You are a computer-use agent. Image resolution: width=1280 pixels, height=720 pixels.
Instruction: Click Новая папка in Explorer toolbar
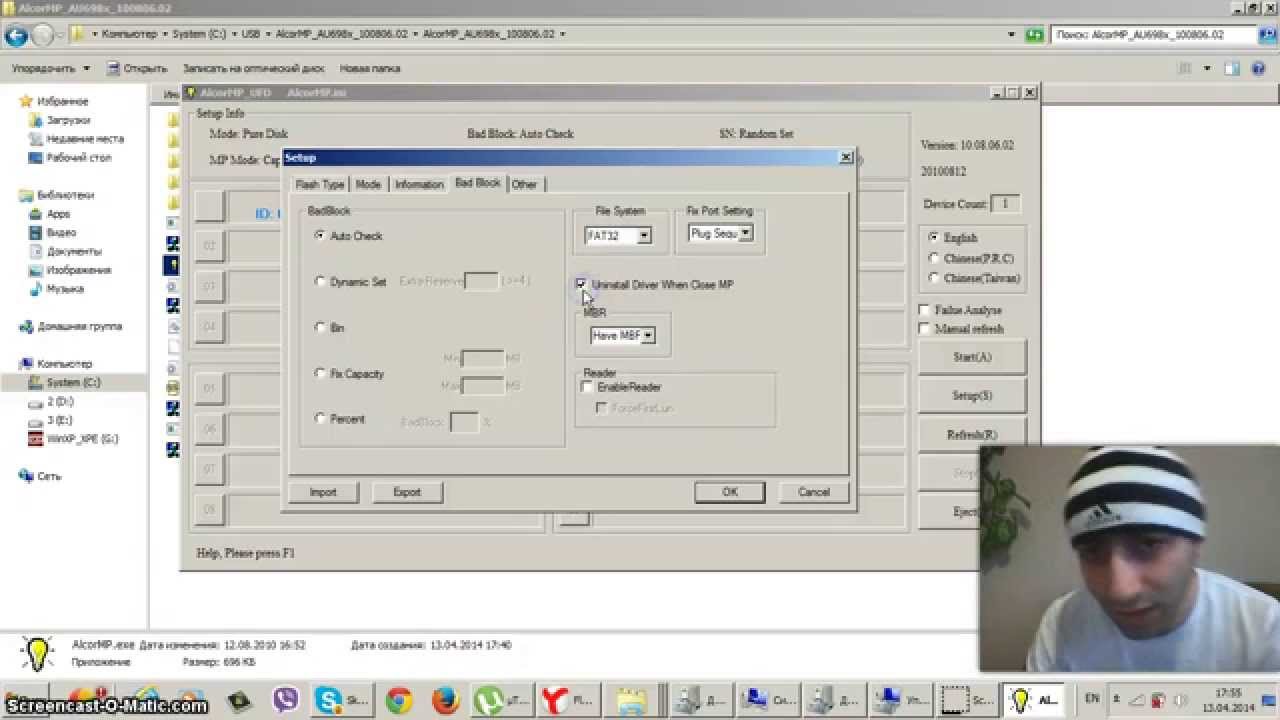(x=369, y=69)
